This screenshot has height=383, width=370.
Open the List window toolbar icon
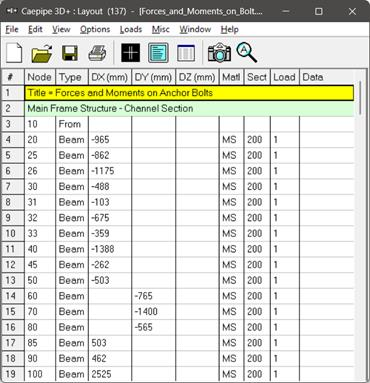point(186,53)
